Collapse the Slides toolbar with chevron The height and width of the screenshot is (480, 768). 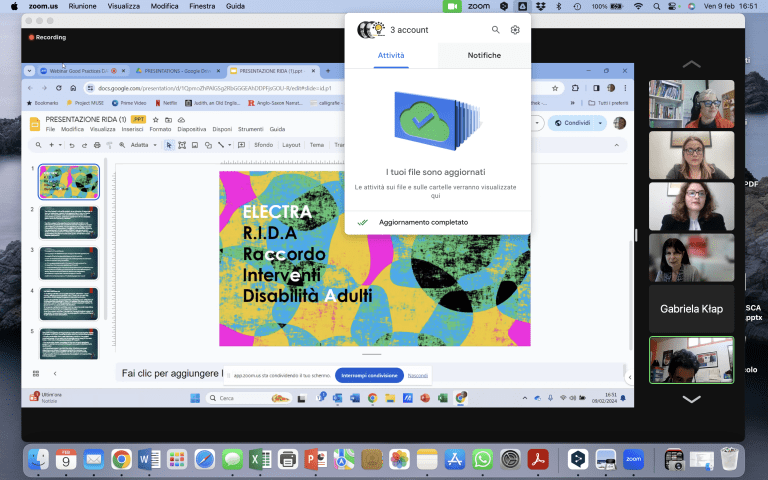(x=617, y=145)
